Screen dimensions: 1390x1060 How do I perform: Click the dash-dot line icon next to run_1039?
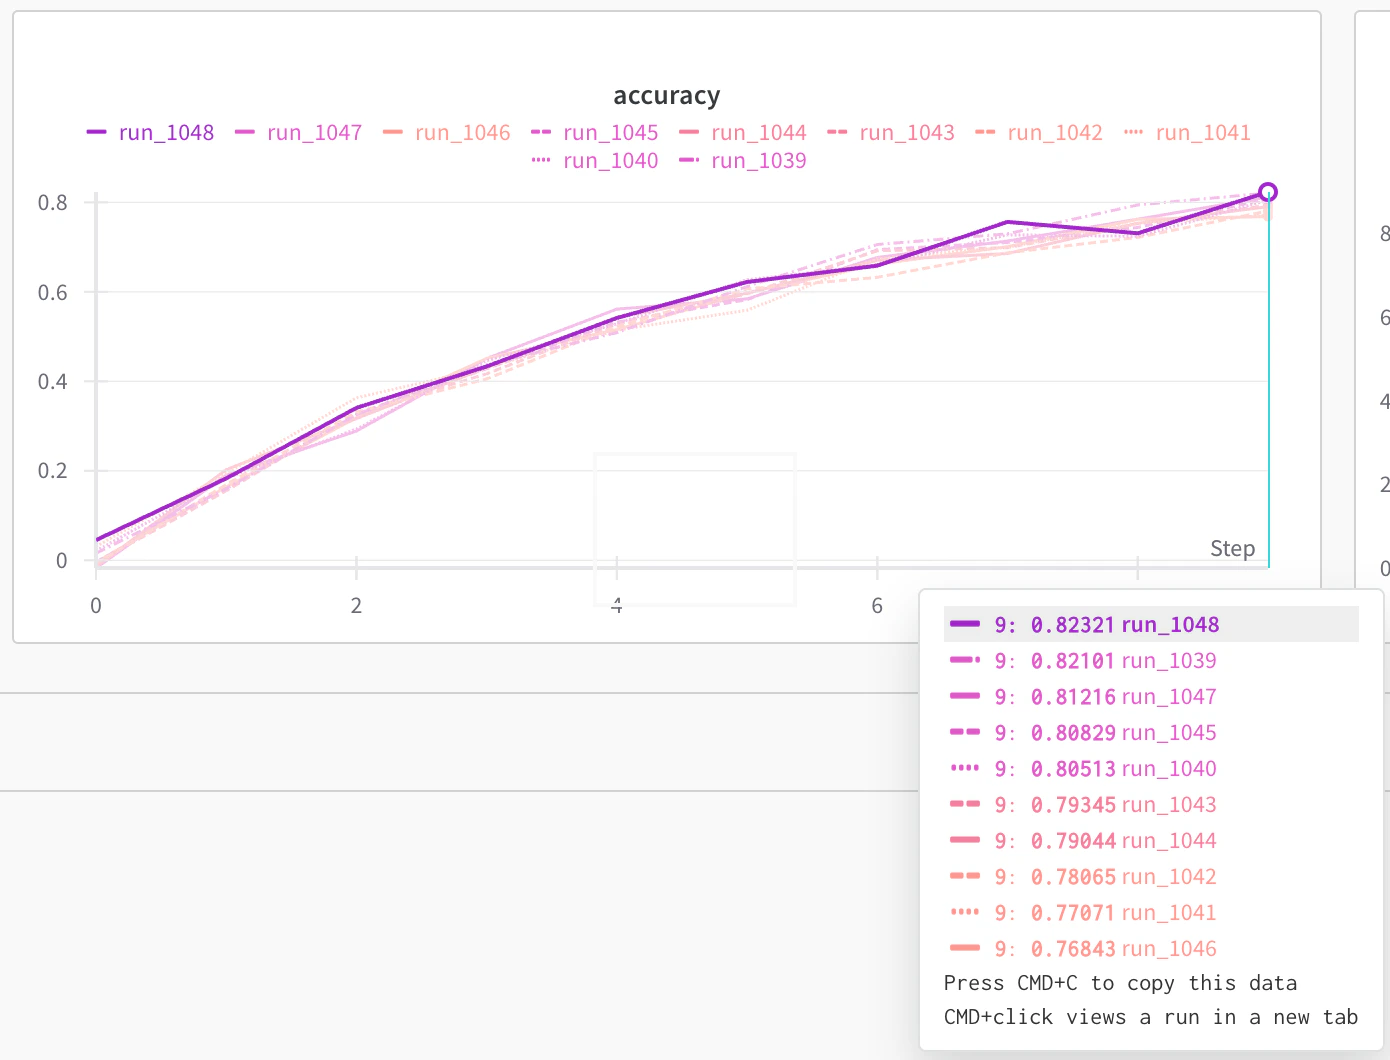690,160
